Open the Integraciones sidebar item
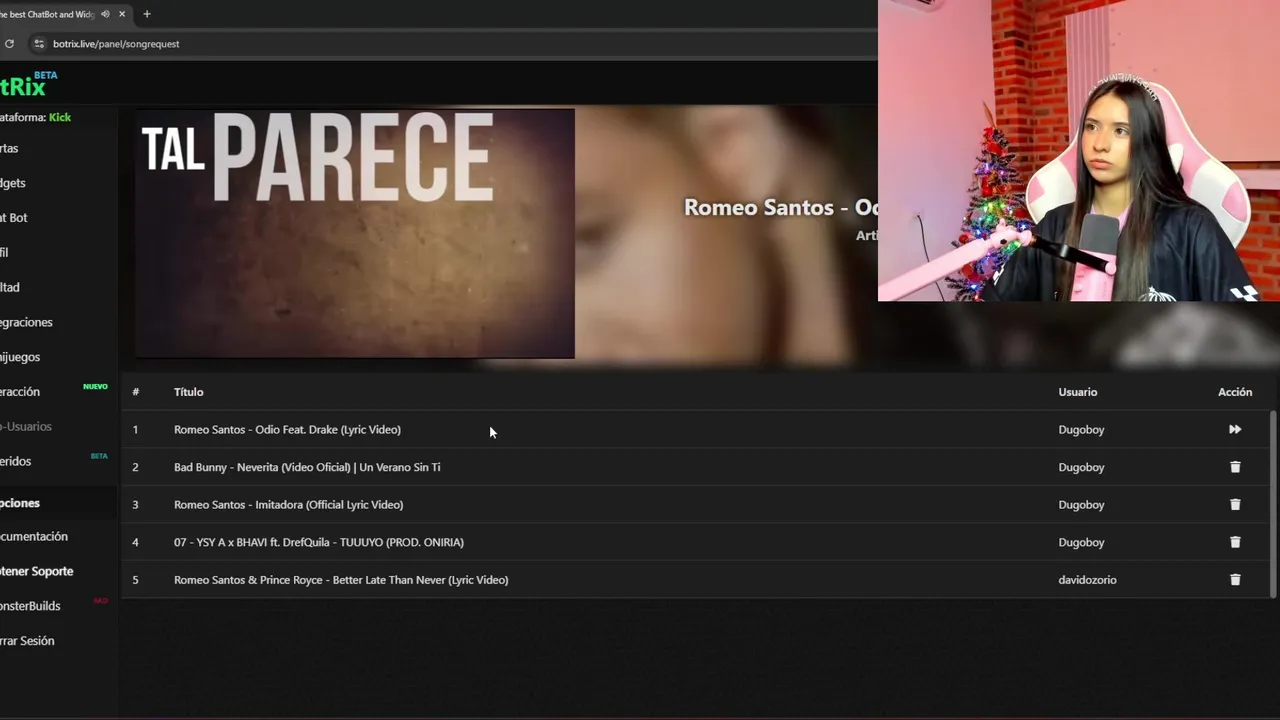This screenshot has height=720, width=1280. point(26,322)
